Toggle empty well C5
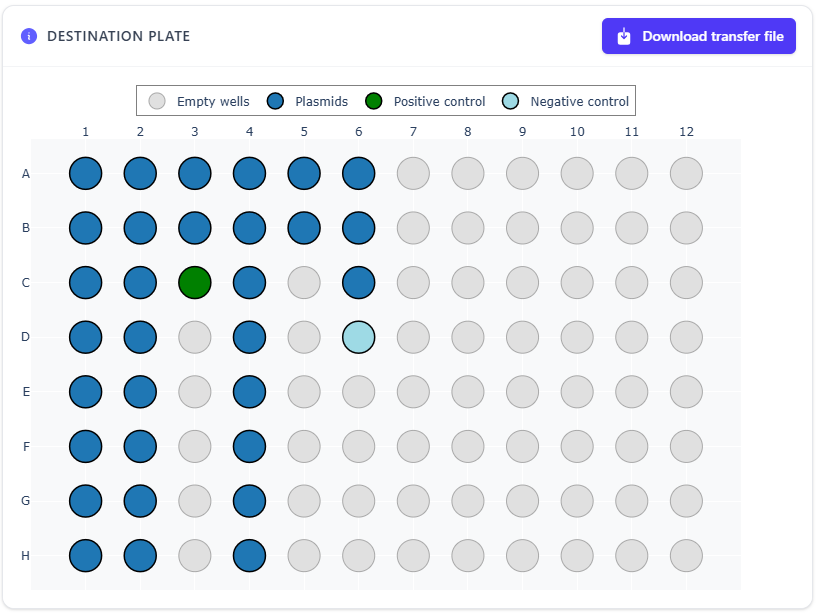The image size is (820, 613). point(304,282)
